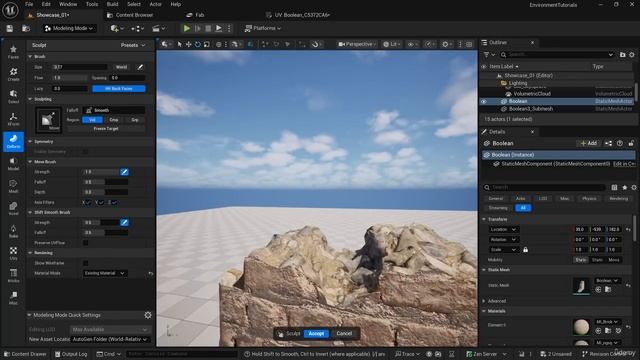Uncheck the X axis filter checkbox
Viewport: 640px width, 360px height.
pos(88,202)
